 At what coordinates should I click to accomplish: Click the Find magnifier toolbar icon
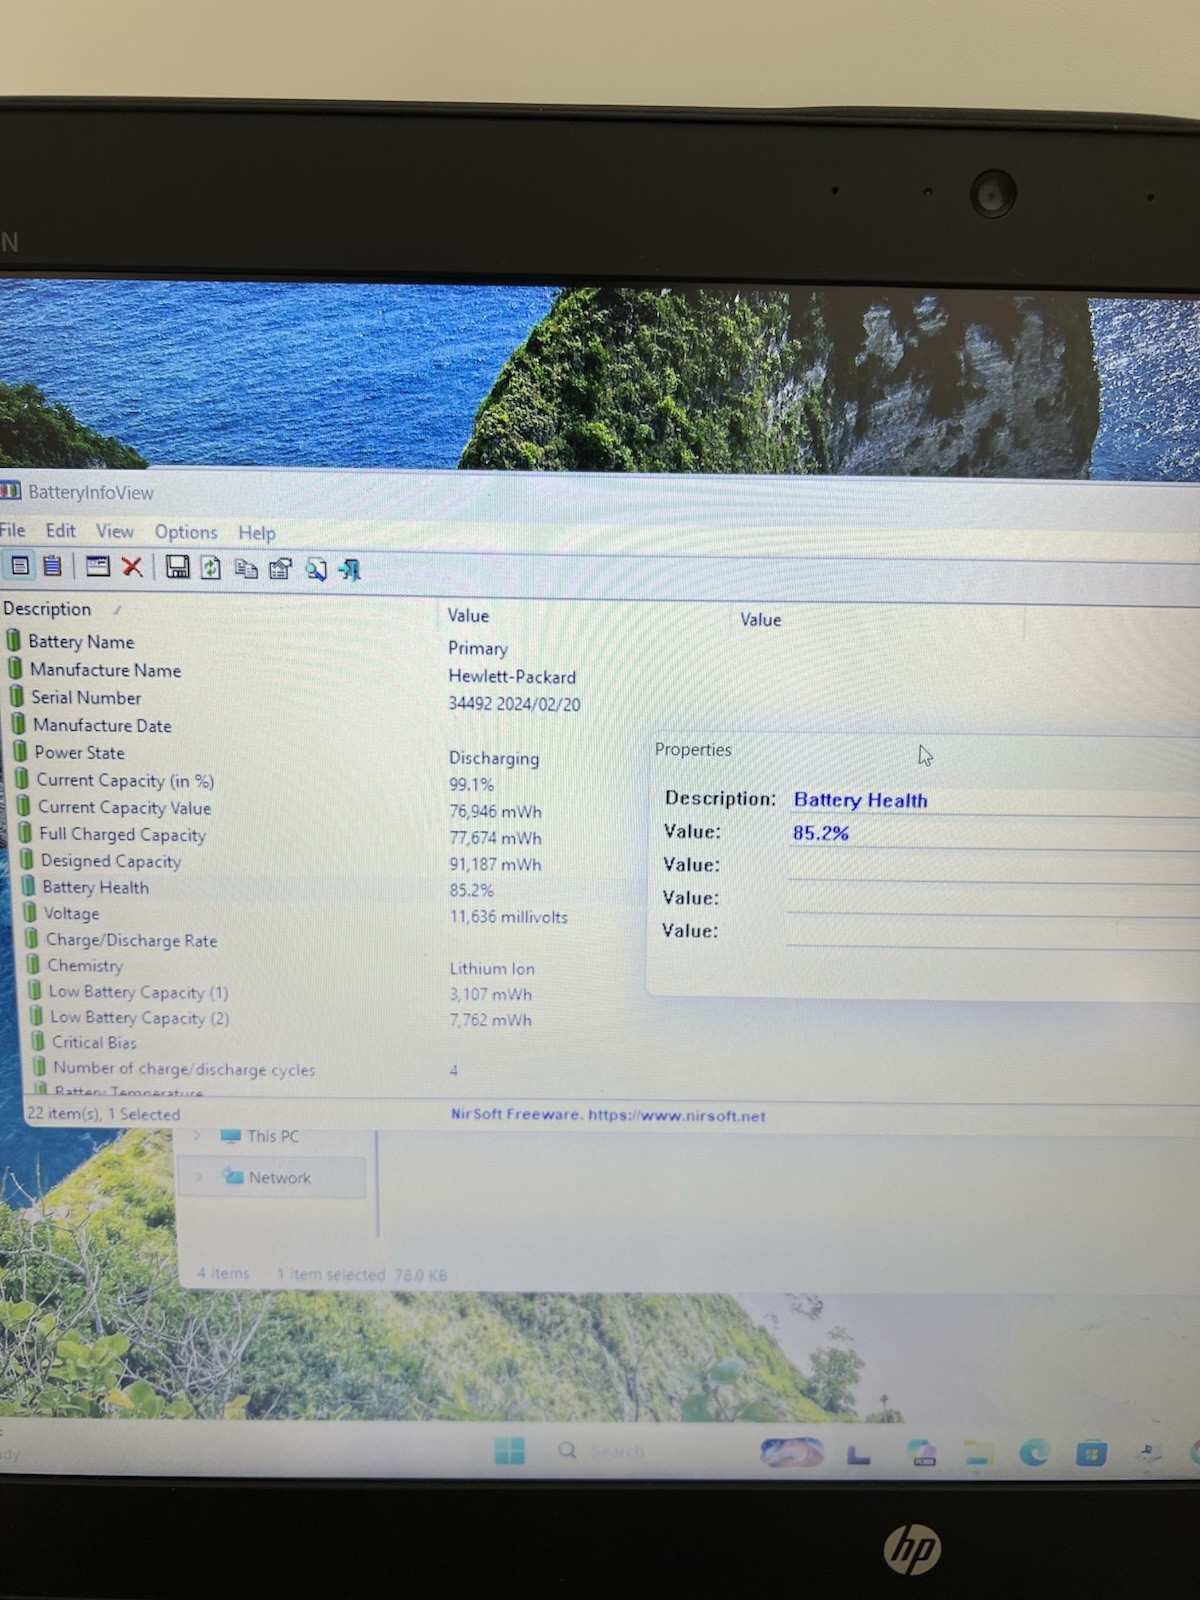[x=316, y=570]
